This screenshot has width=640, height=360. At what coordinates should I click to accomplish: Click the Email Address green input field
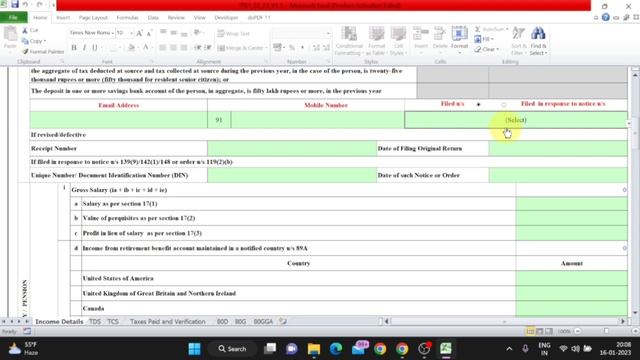(x=118, y=120)
